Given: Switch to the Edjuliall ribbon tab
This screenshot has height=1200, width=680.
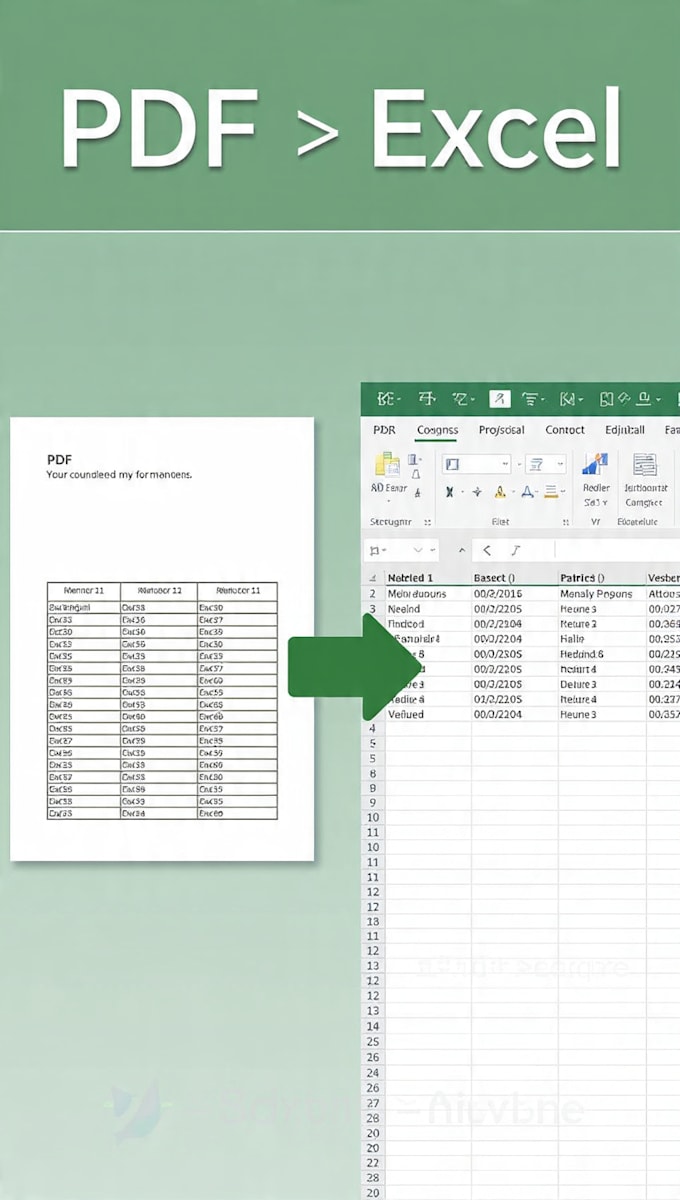Looking at the screenshot, I should click(625, 430).
